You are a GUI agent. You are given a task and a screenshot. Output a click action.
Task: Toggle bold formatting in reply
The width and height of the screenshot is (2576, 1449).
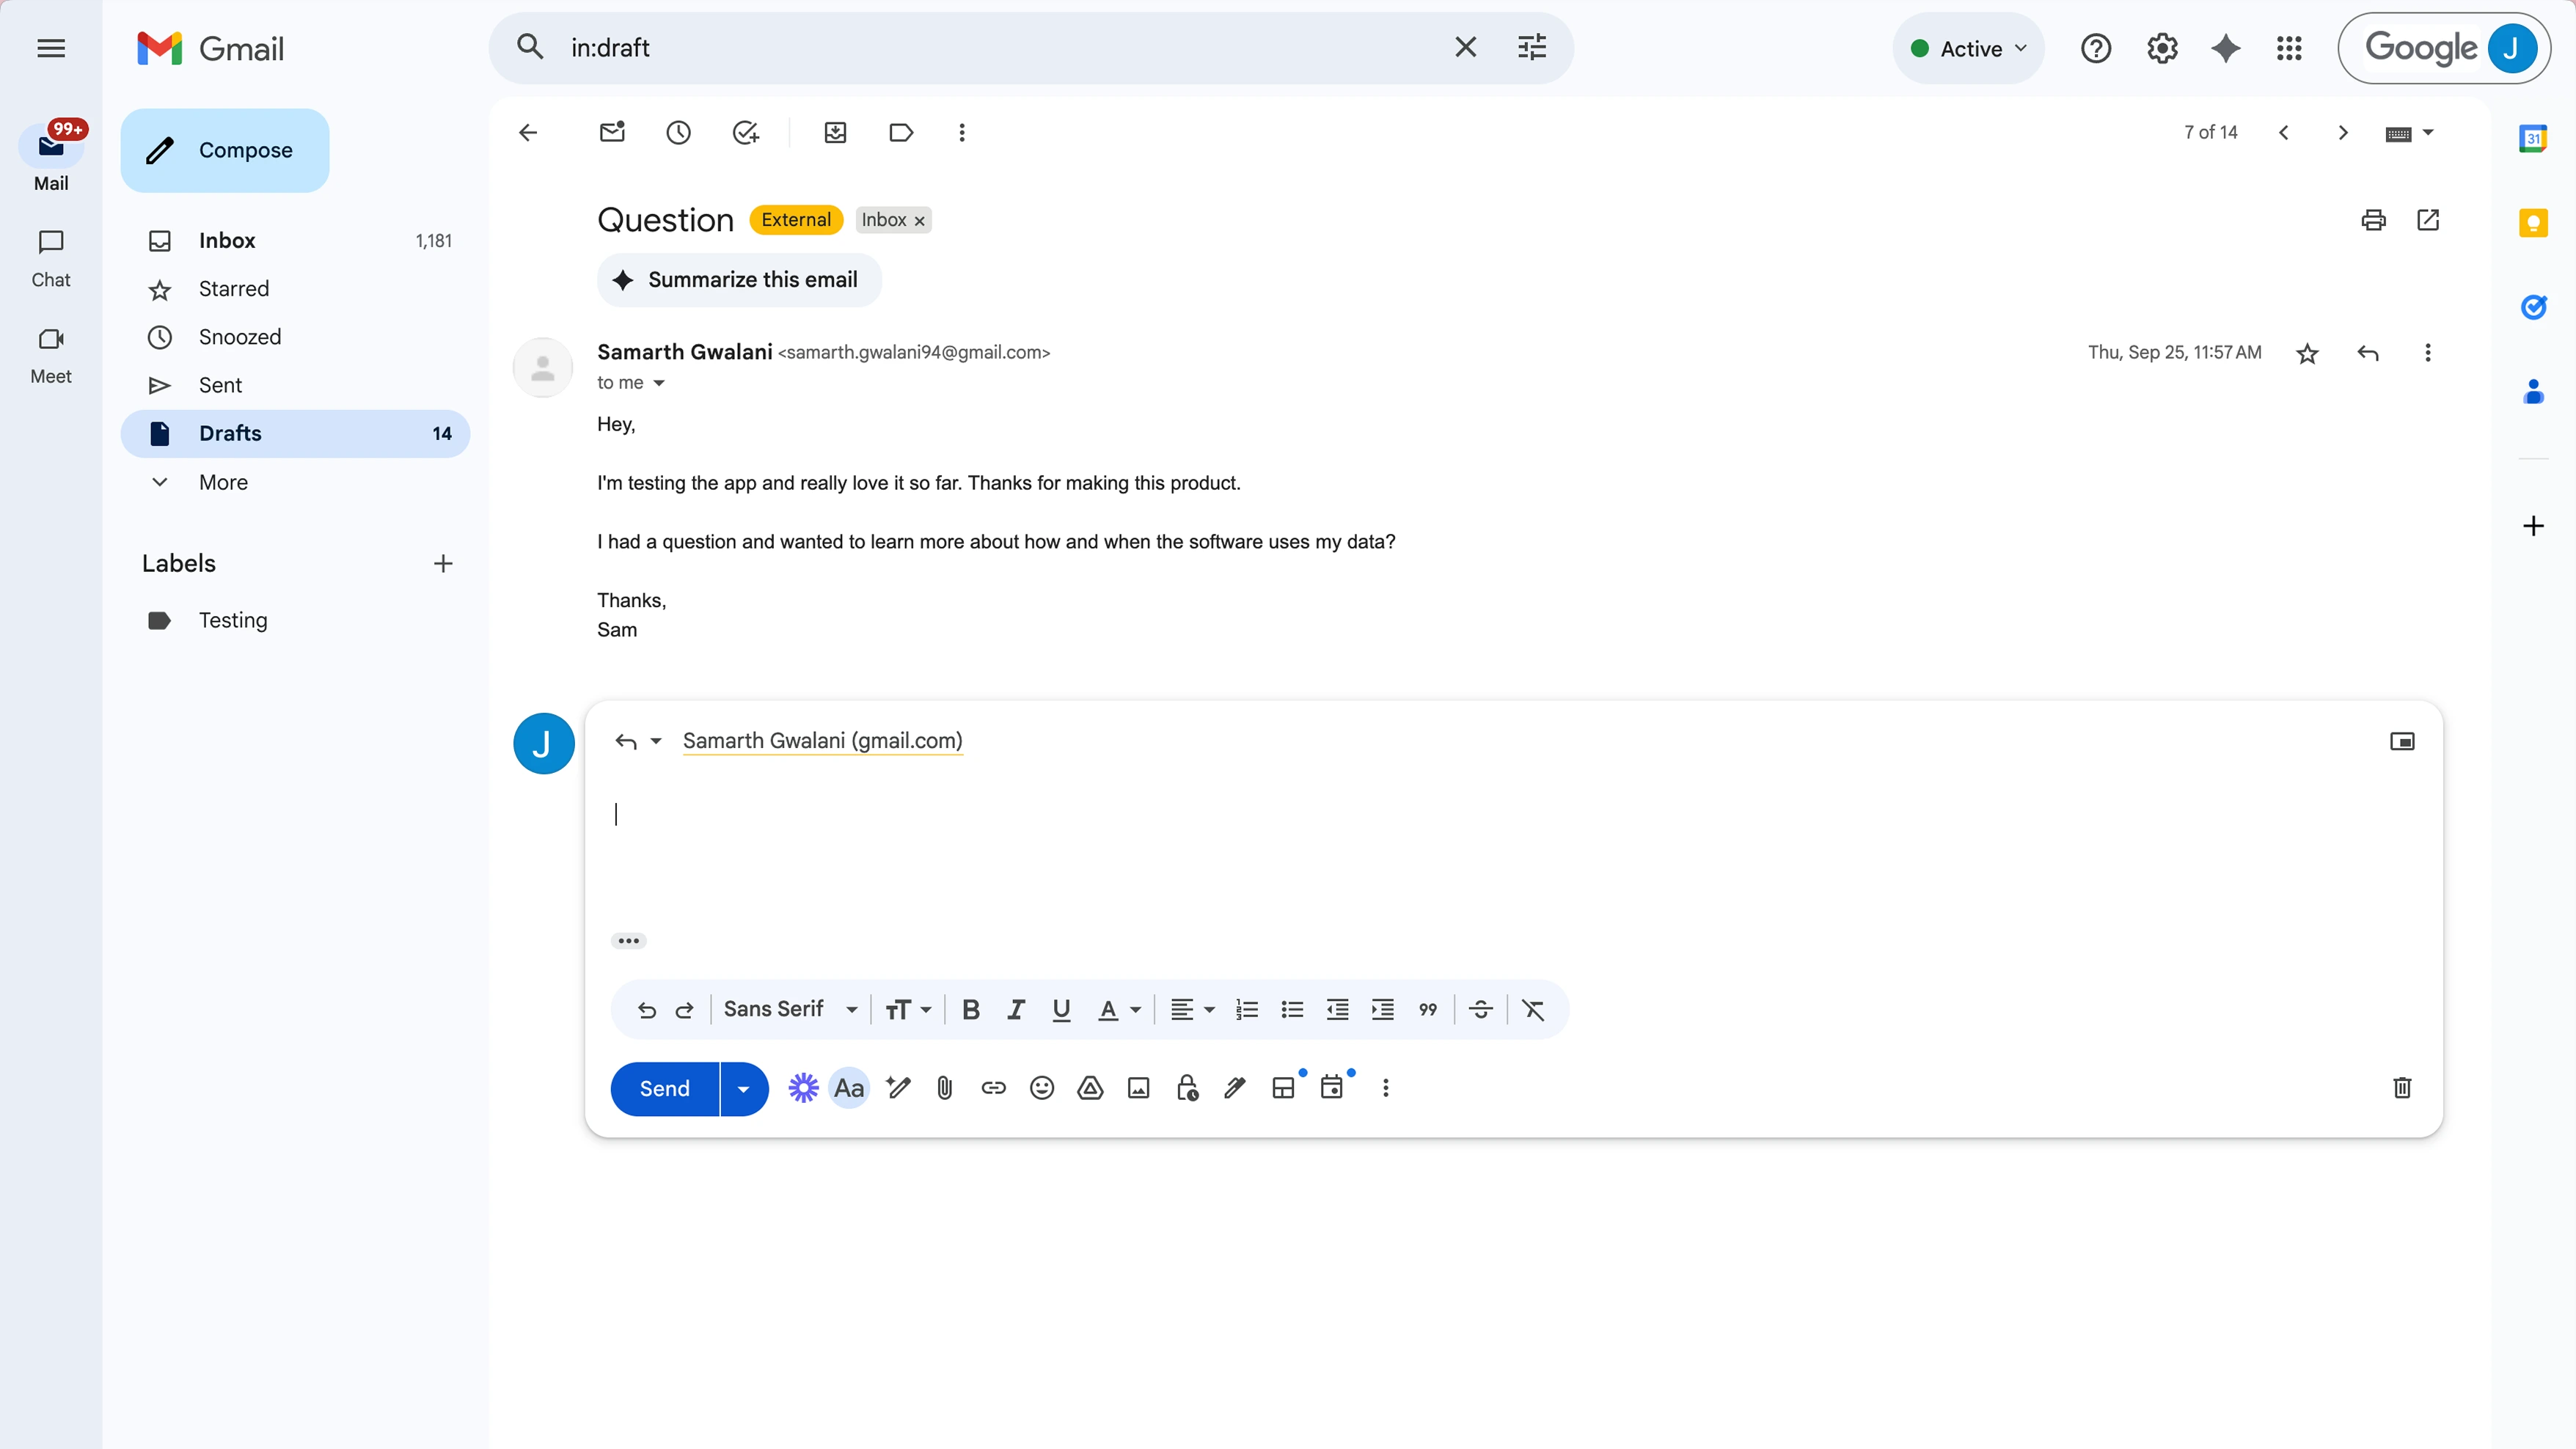(x=970, y=1010)
